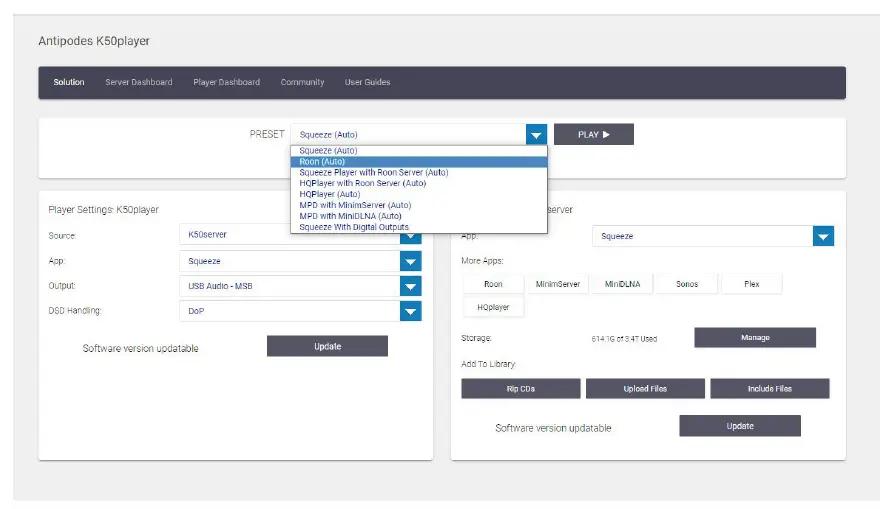Open User Guides tab
Viewport: 894px width, 509px height.
click(367, 82)
